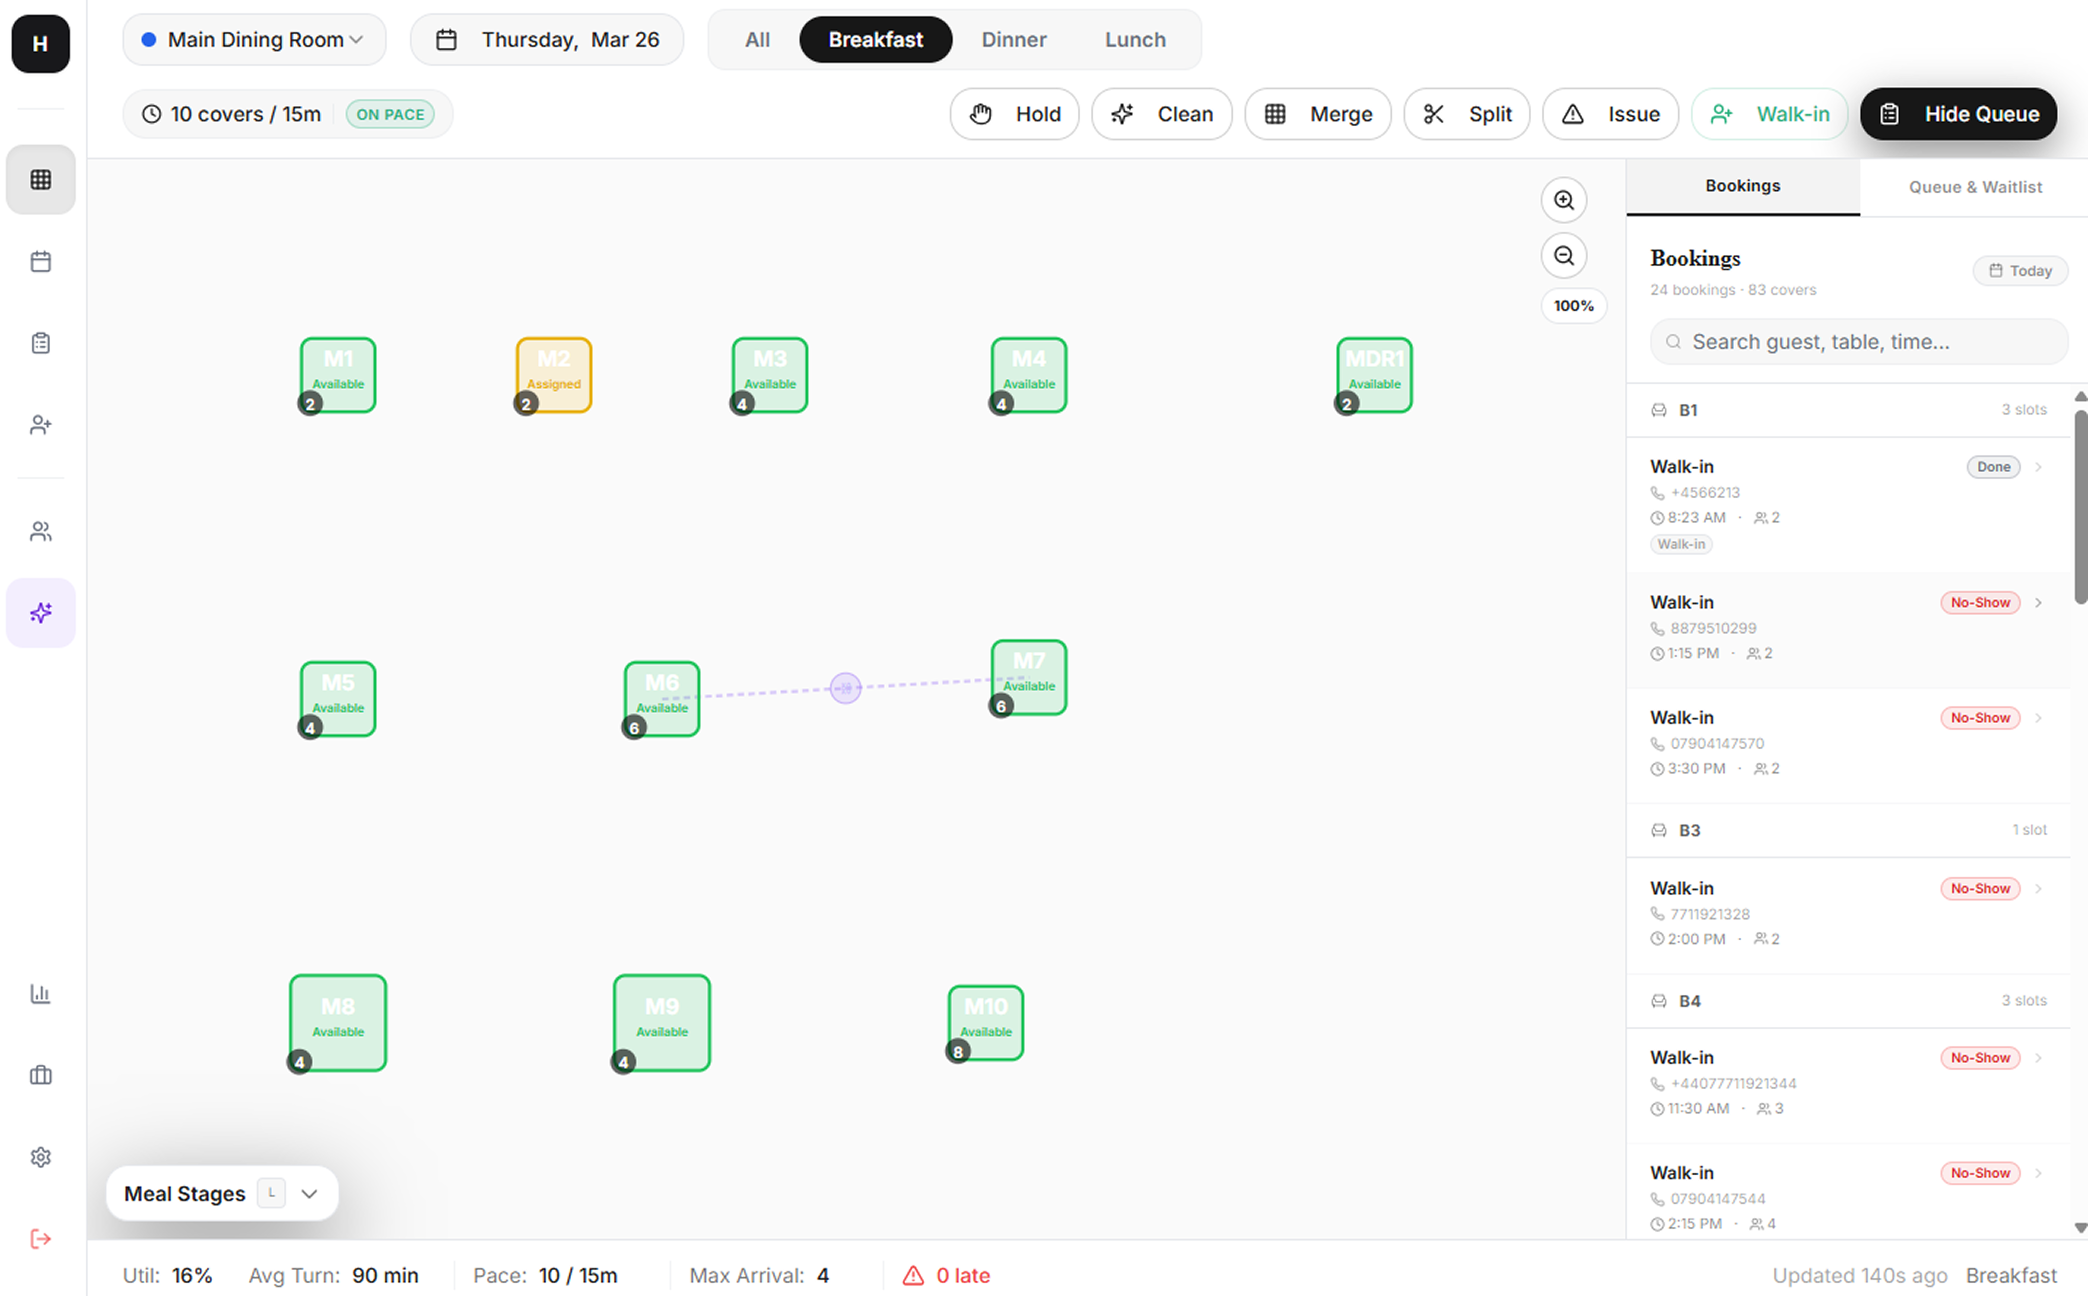Switch filter to Dinner
Image resolution: width=2088 pixels, height=1296 pixels.
[1014, 40]
